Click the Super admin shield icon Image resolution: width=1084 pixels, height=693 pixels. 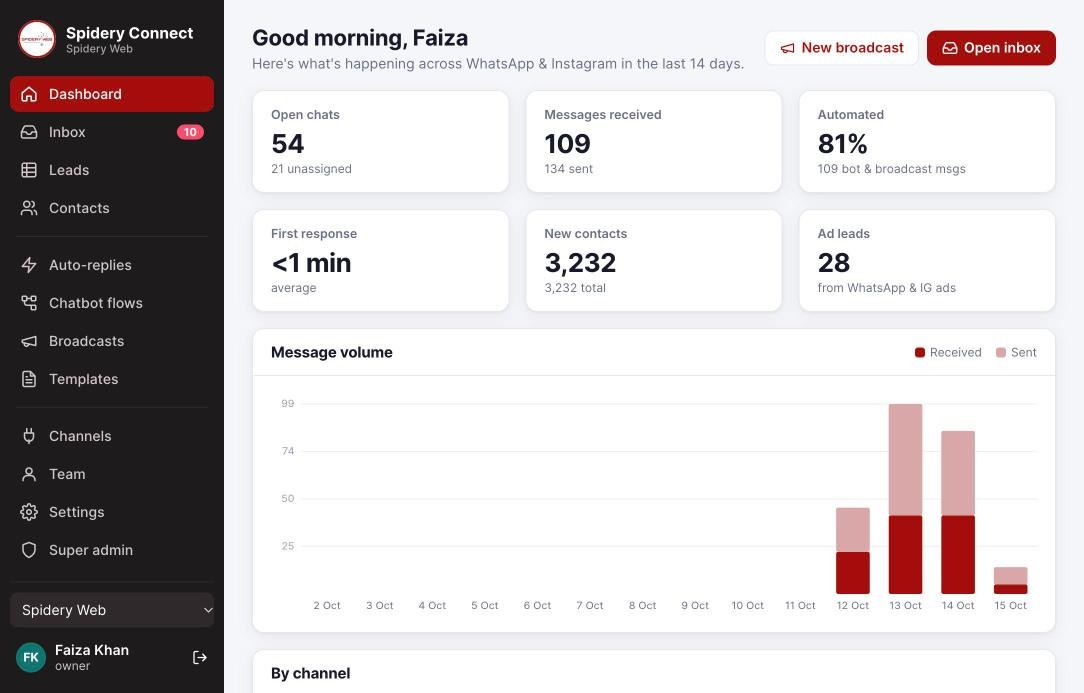(29, 550)
